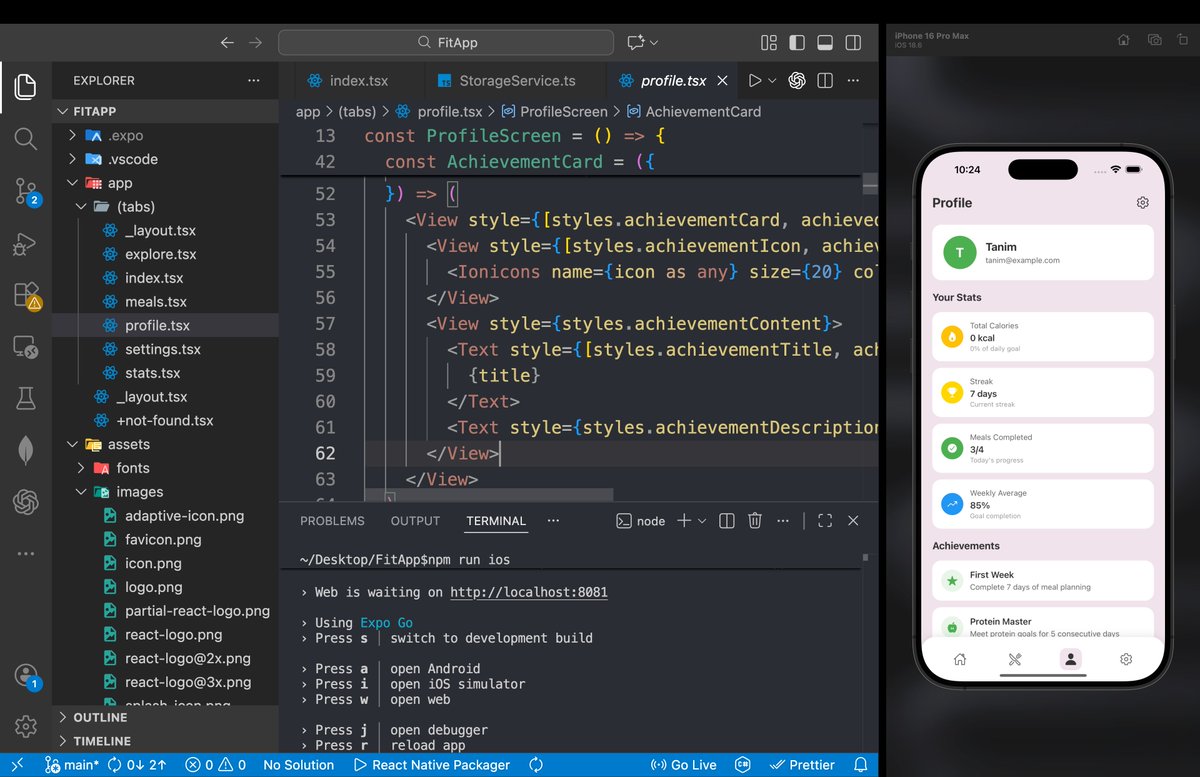The width and height of the screenshot is (1200, 777).
Task: Close the terminal panel
Action: click(x=853, y=521)
